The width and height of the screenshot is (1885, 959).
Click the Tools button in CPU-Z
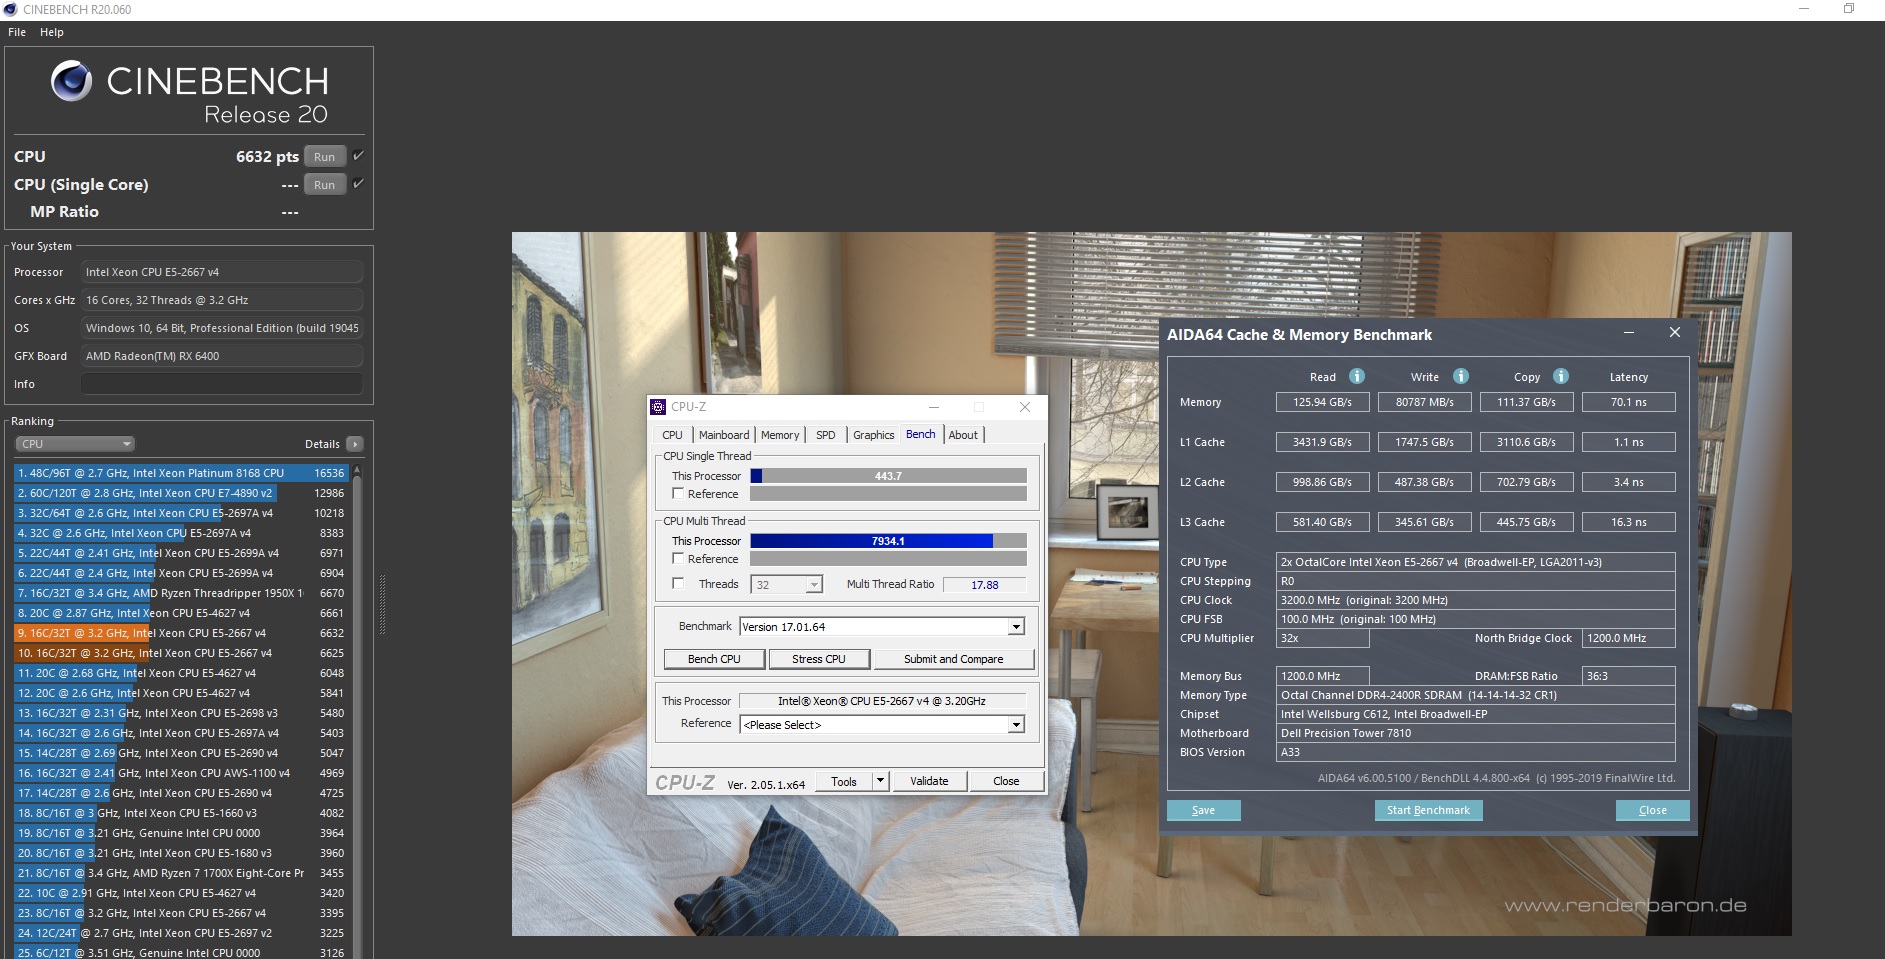pyautogui.click(x=844, y=781)
